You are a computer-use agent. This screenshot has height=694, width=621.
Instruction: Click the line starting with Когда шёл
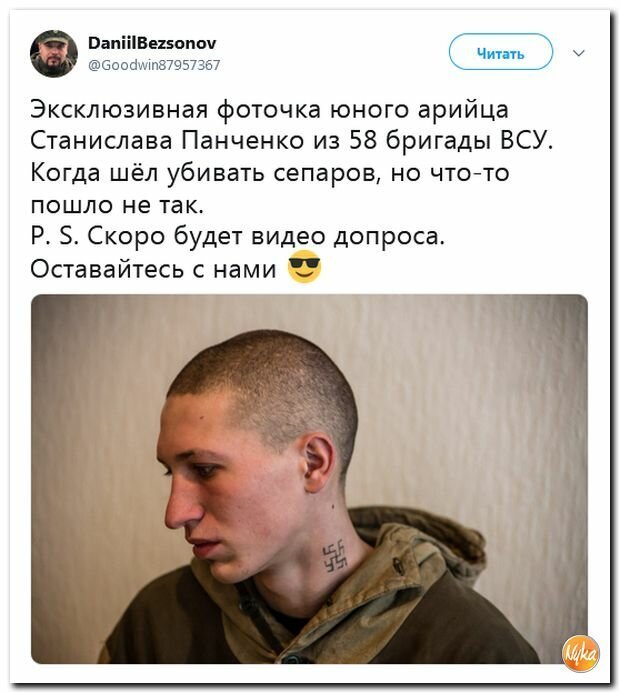point(270,173)
